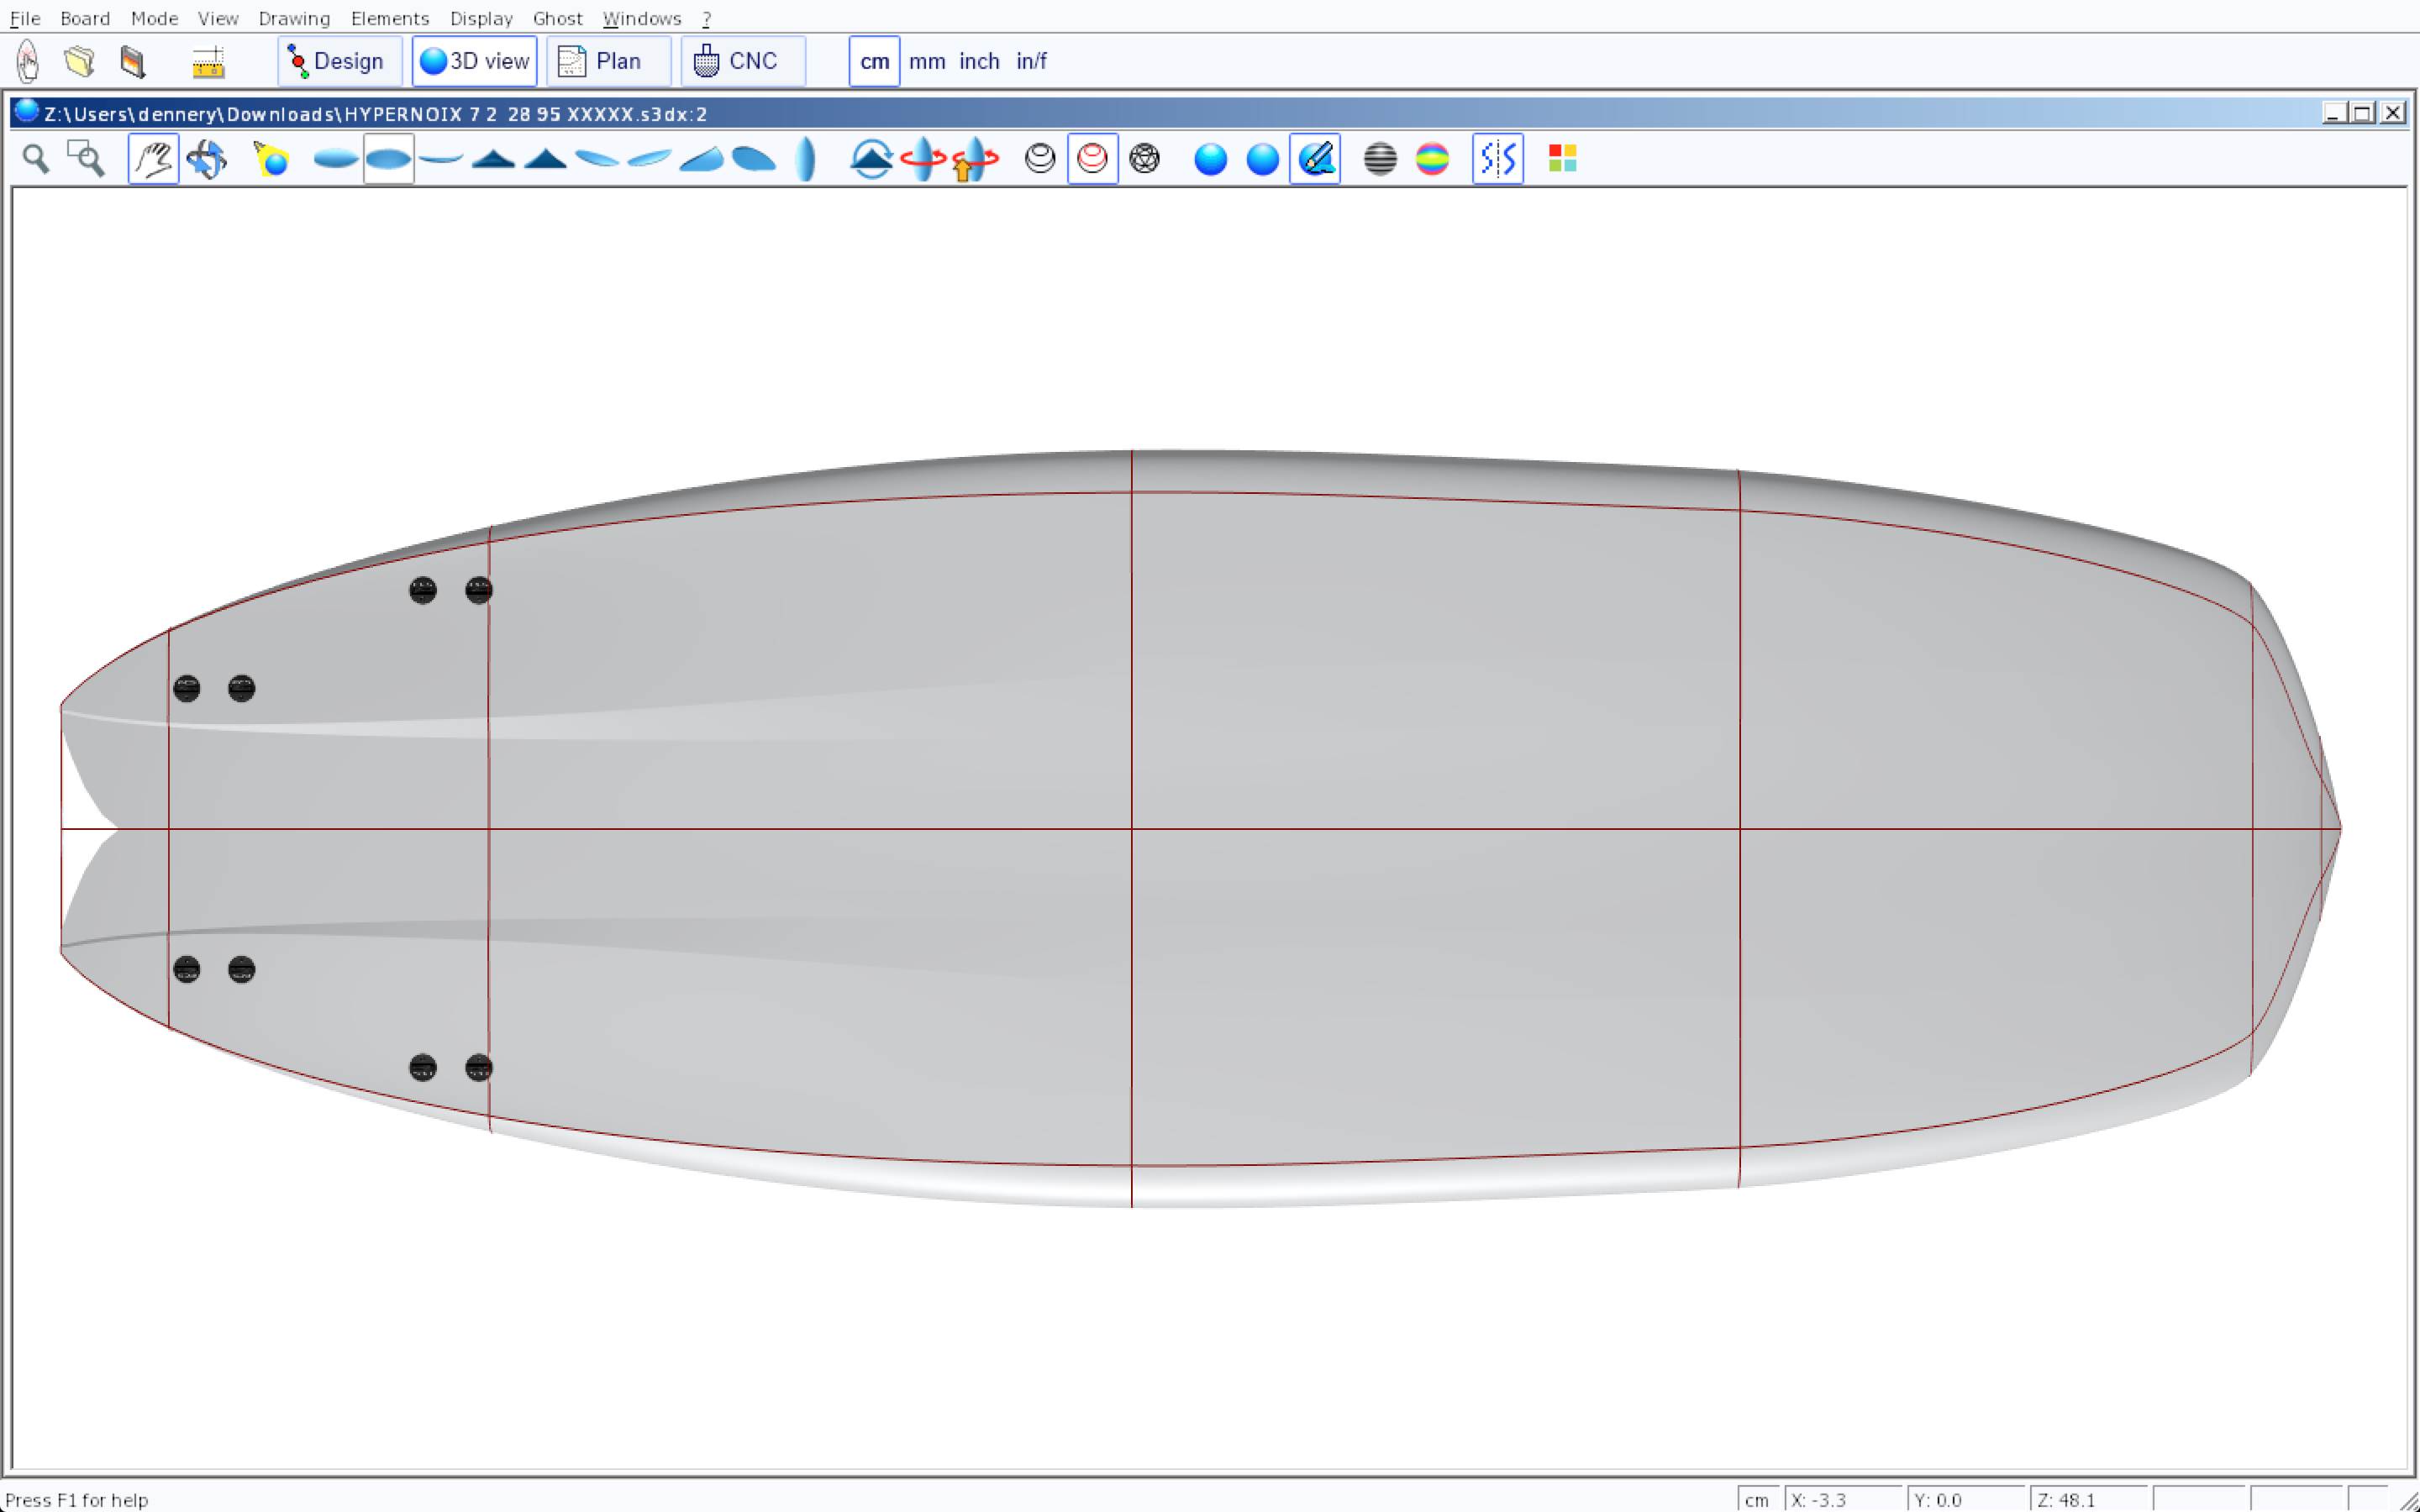The width and height of the screenshot is (2420, 1512).
Task: Toggle the drawing pen overlay button
Action: coord(1315,159)
